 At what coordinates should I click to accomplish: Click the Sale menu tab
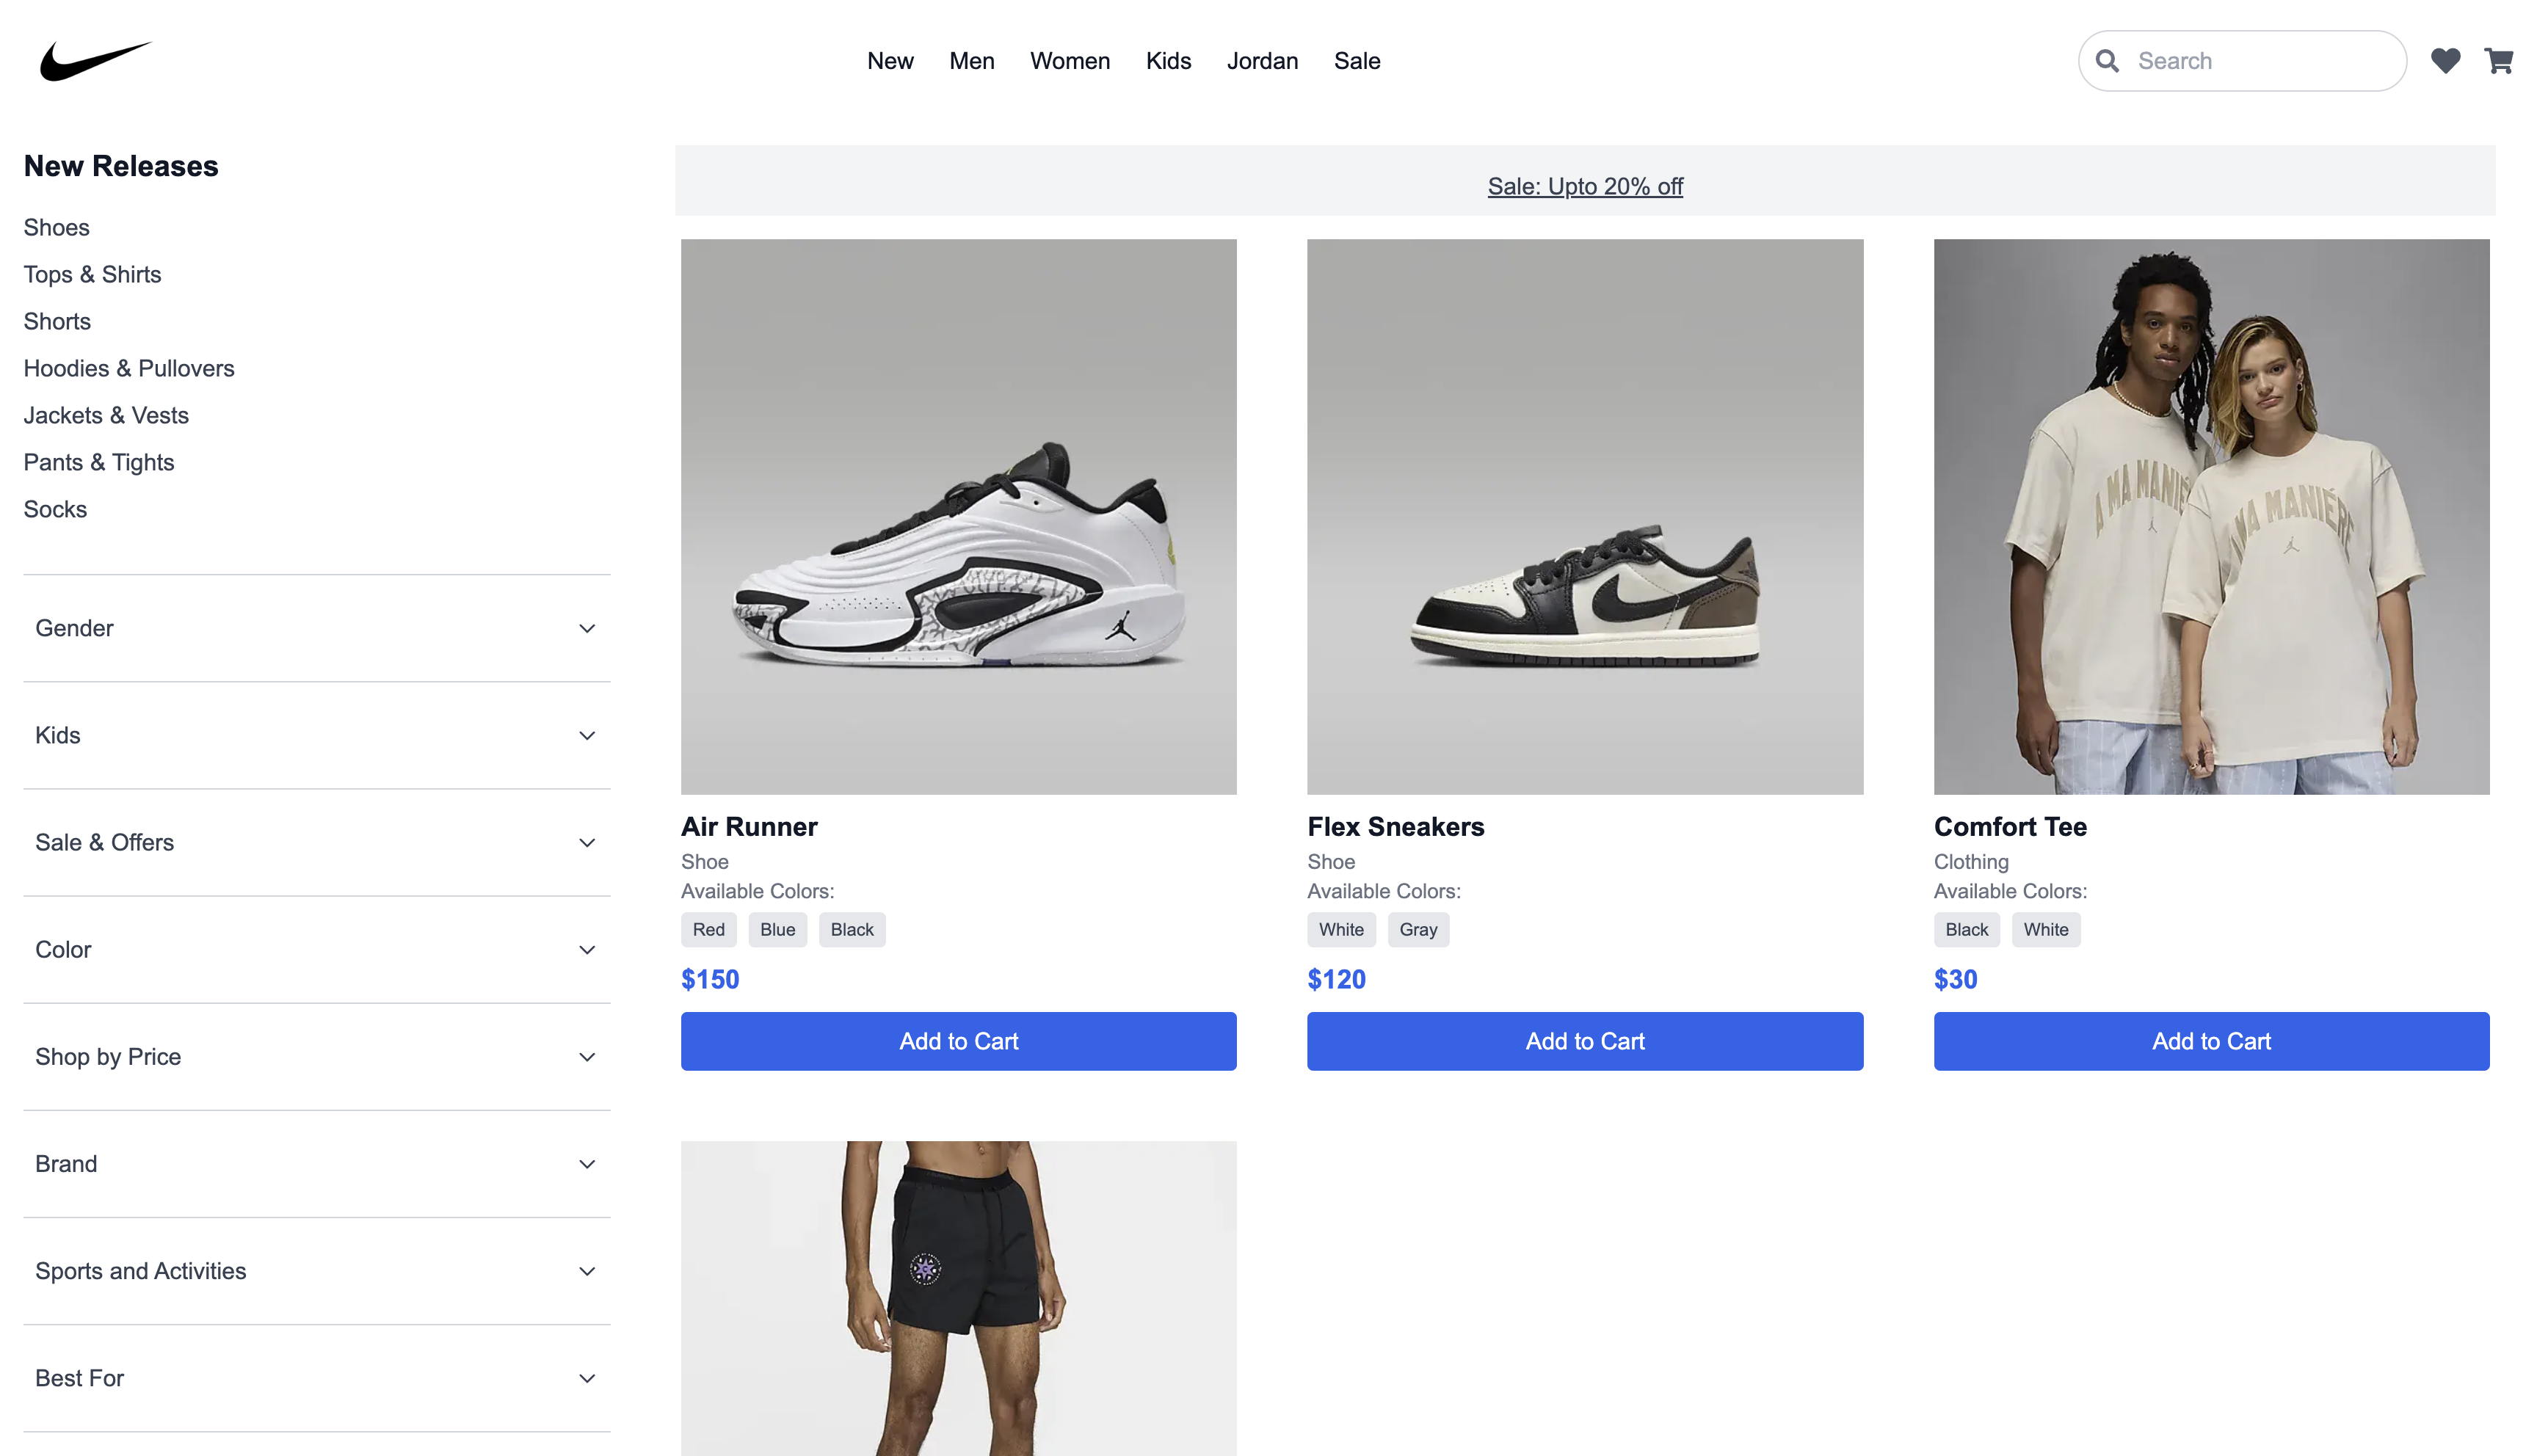(x=1357, y=61)
